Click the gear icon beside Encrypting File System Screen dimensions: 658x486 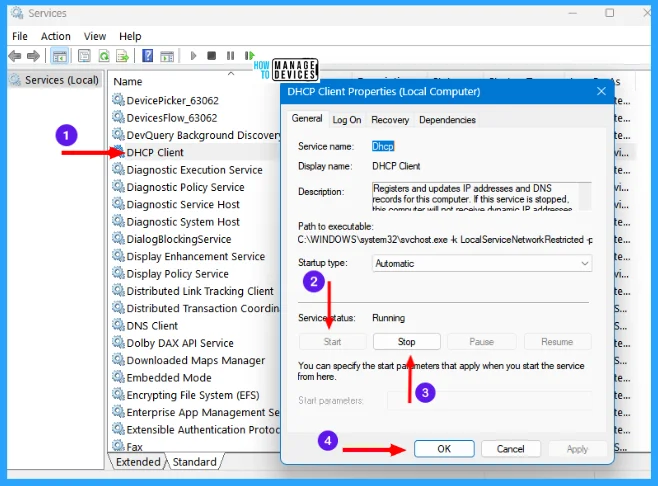[118, 395]
